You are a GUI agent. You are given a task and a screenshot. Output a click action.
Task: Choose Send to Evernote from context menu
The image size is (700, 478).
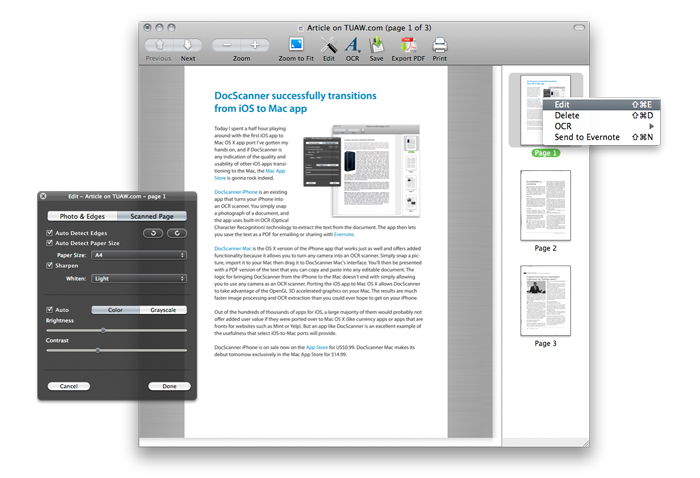(601, 137)
